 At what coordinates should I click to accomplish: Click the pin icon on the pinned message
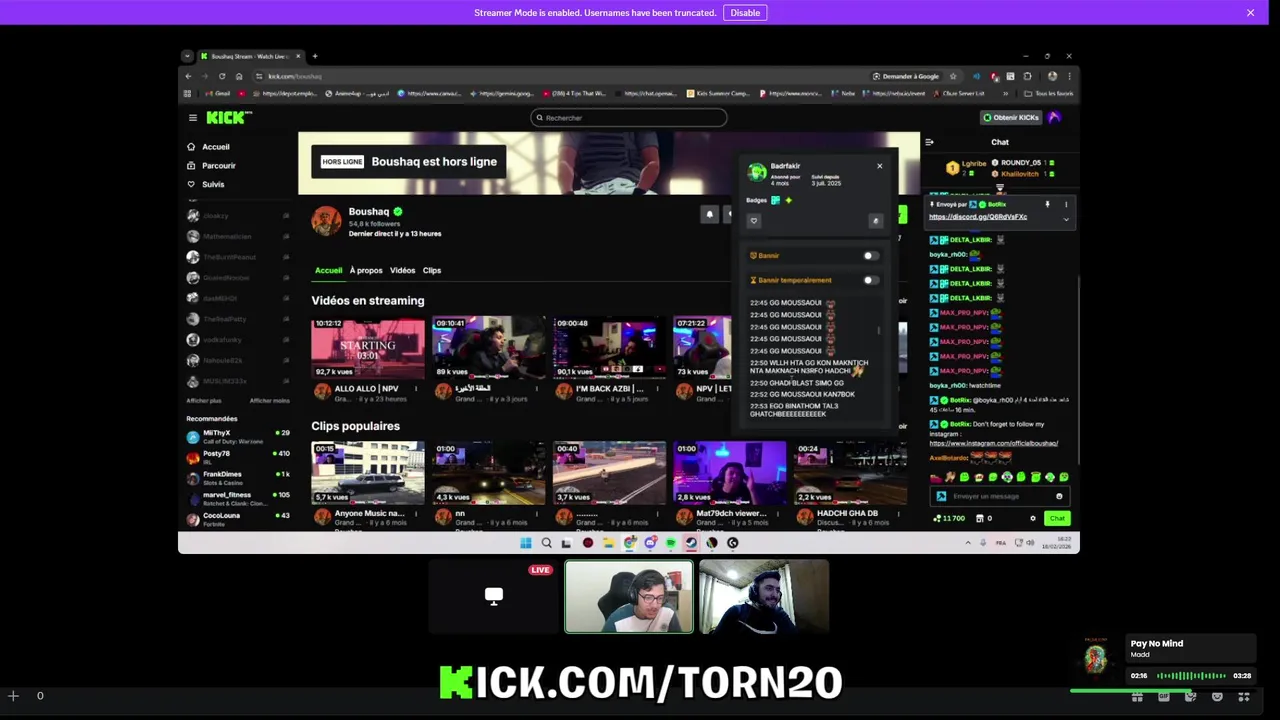tap(1048, 204)
